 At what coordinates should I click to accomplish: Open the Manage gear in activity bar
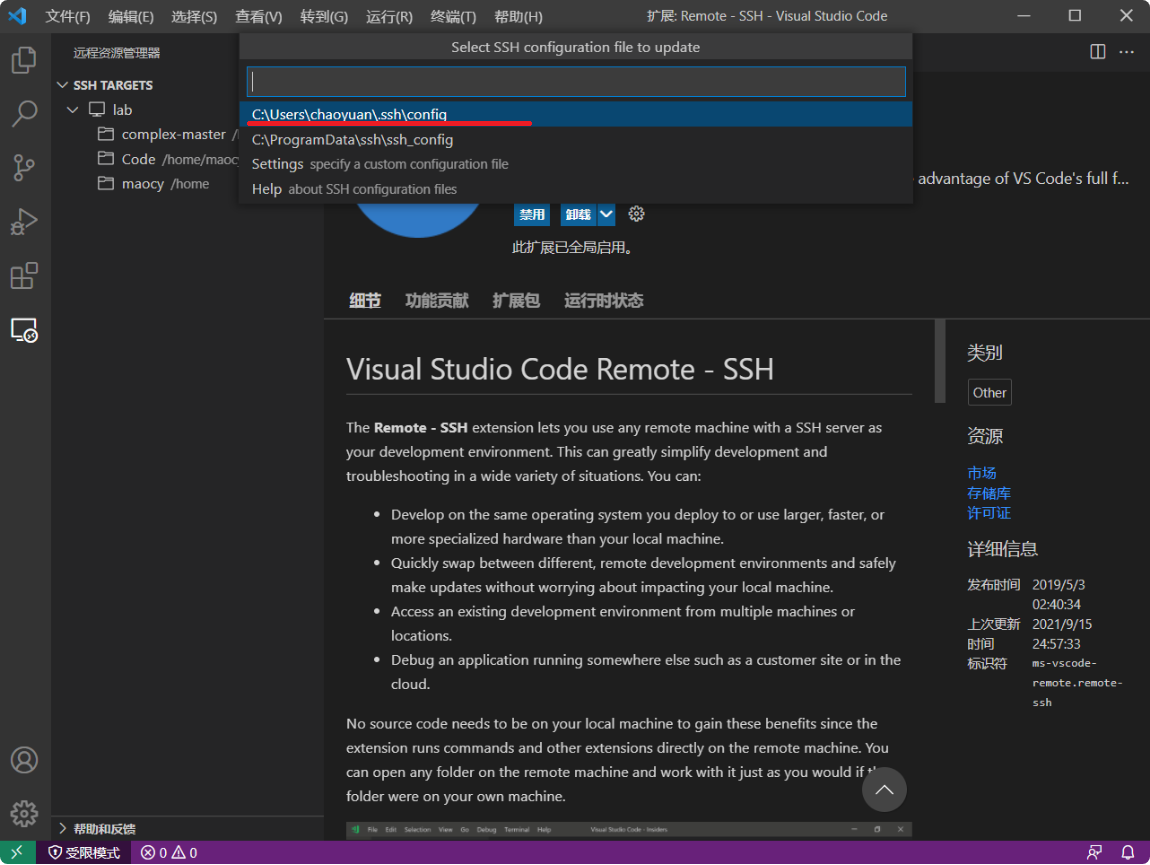point(24,814)
